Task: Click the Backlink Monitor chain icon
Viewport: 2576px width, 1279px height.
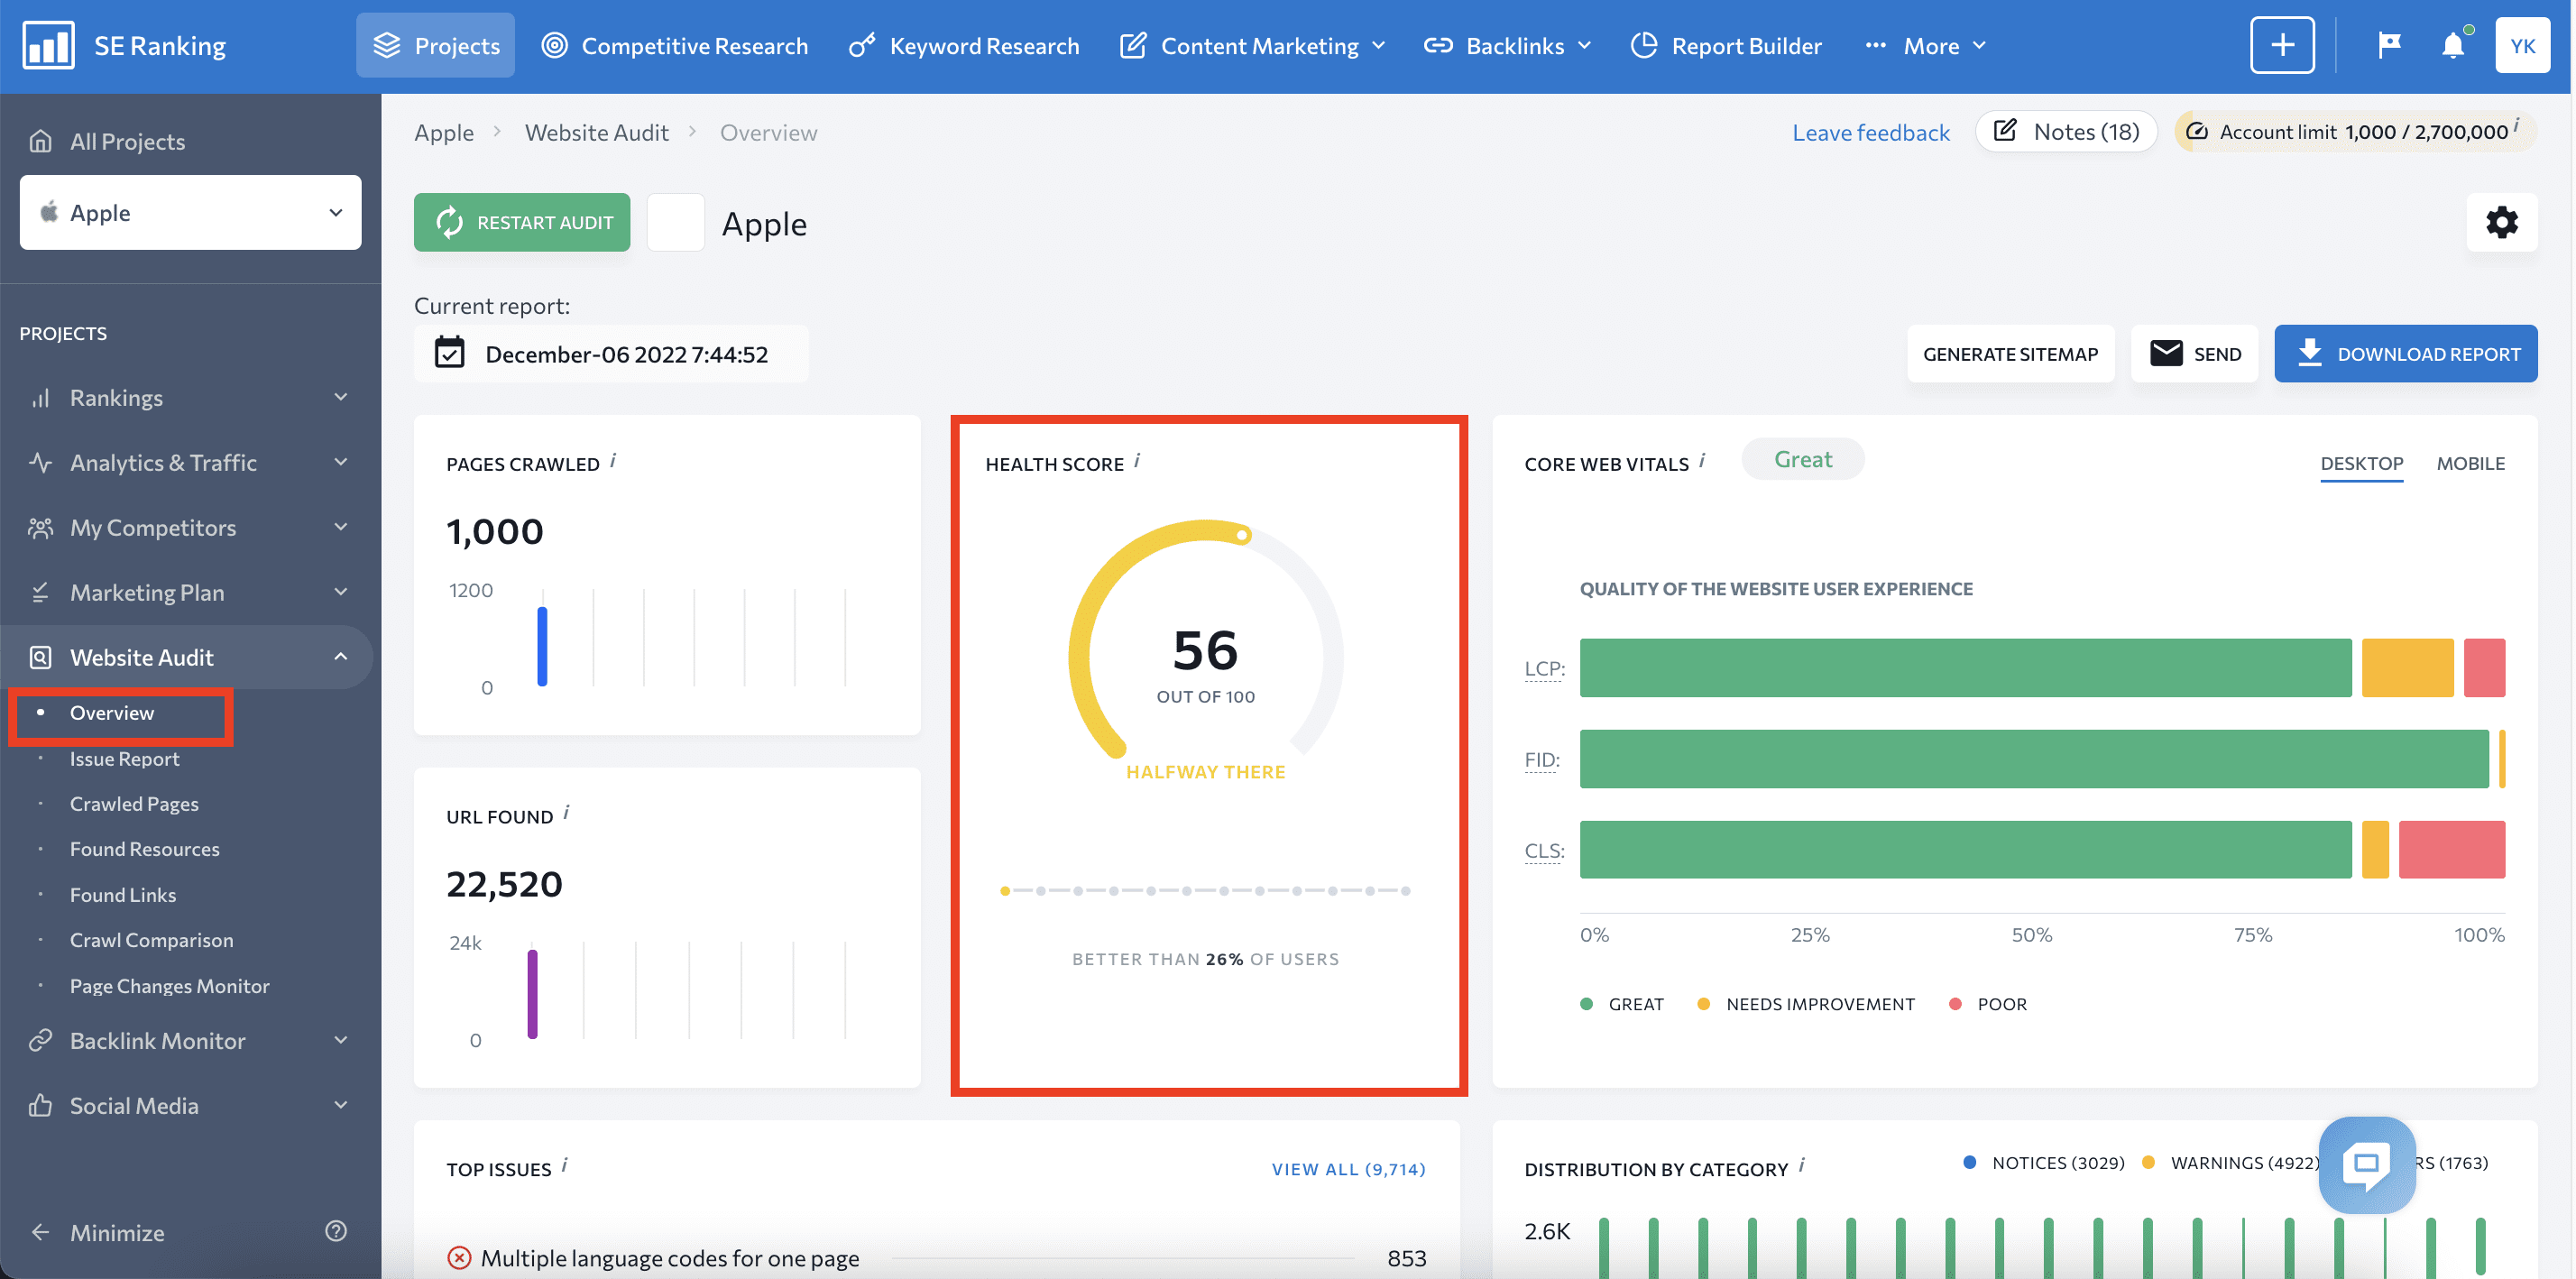Action: point(40,1041)
